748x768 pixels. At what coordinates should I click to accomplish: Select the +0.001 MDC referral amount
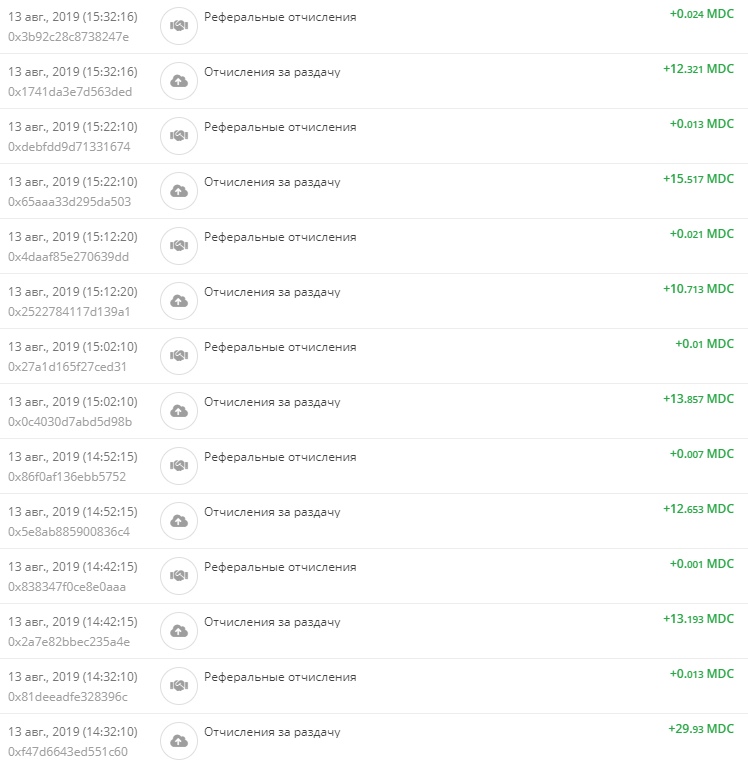click(701, 564)
